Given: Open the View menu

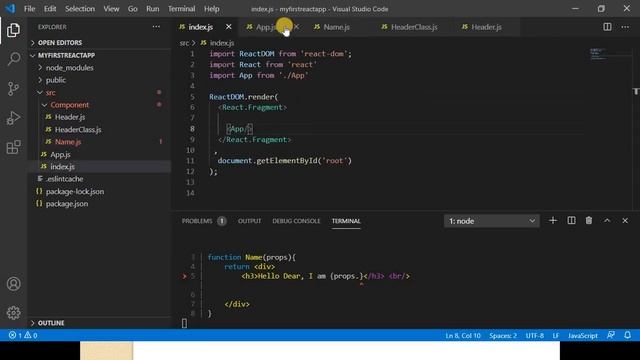Looking at the screenshot, I should pos(111,9).
